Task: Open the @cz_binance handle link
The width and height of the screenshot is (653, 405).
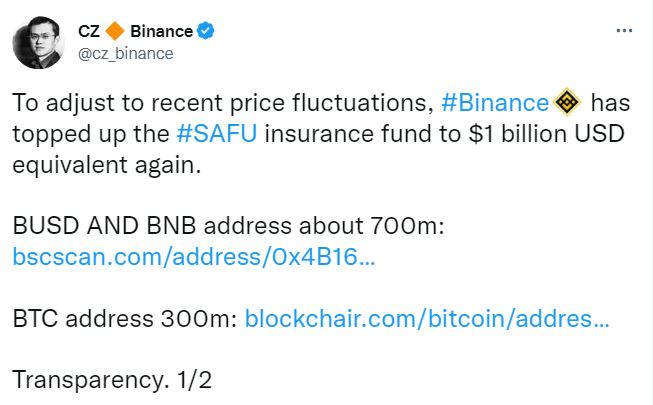Action: (x=125, y=53)
